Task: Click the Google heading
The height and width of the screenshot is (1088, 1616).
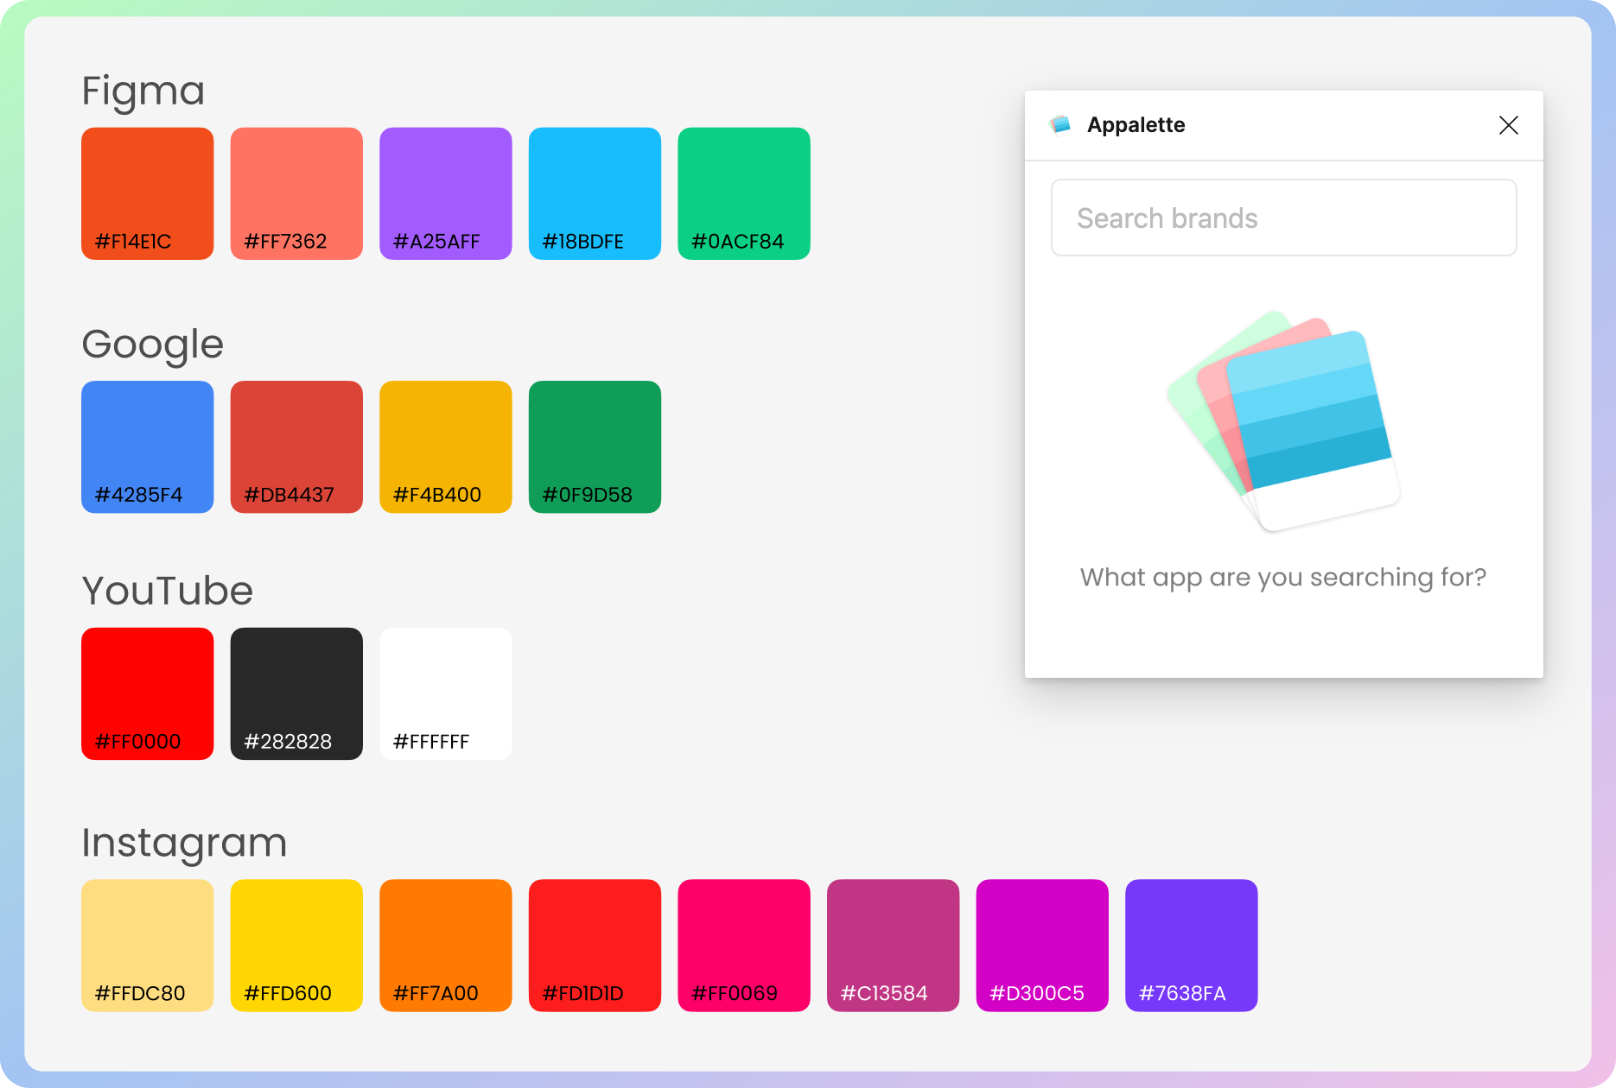Action: [152, 345]
